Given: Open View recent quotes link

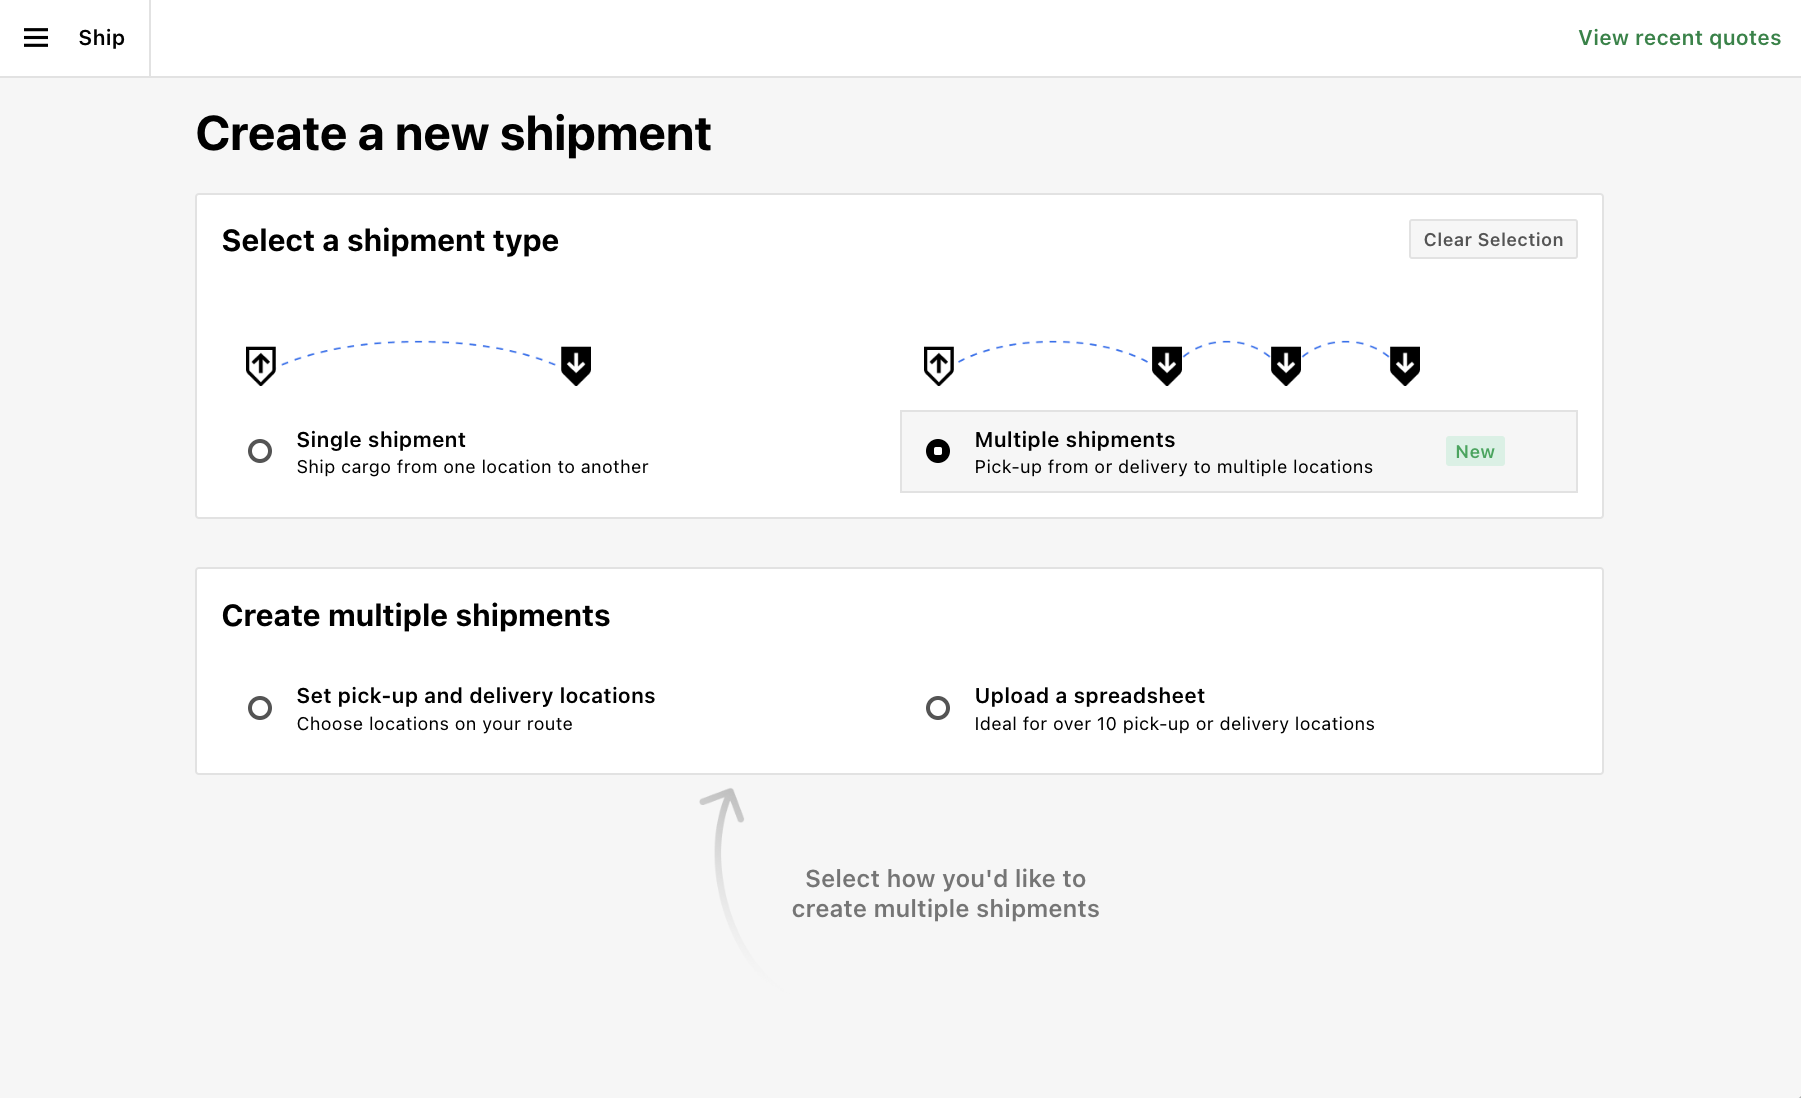Looking at the screenshot, I should (1680, 38).
